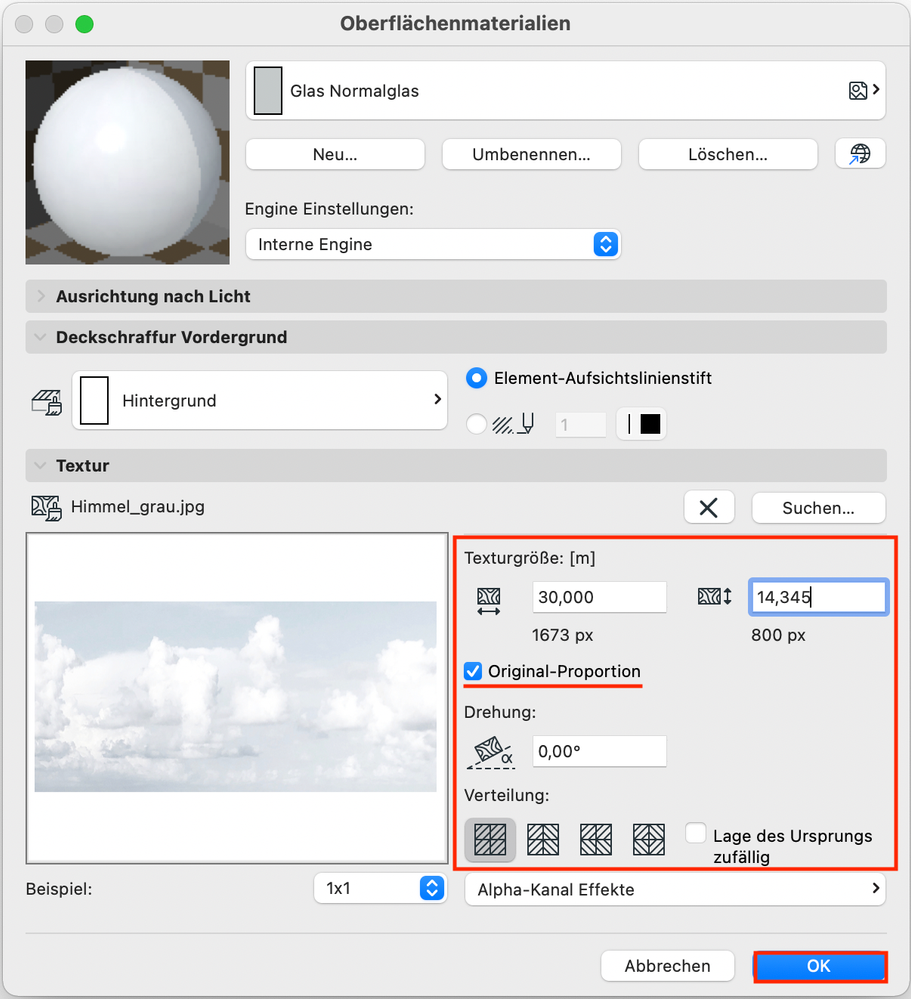The width and height of the screenshot is (911, 999).
Task: Click the Texturgröße: [m] label
Action: click(x=530, y=558)
